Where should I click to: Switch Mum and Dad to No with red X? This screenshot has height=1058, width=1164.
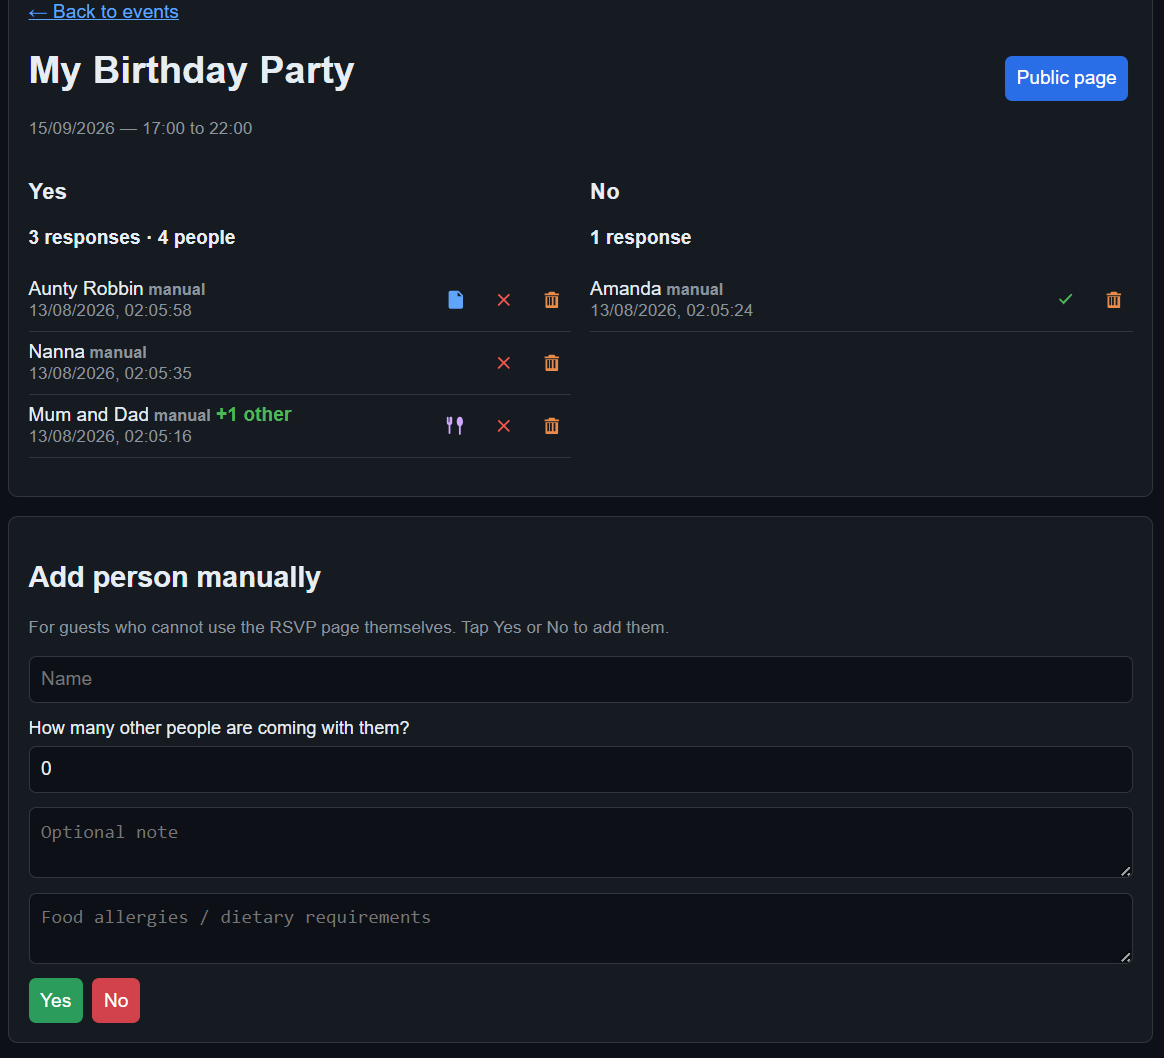point(503,425)
